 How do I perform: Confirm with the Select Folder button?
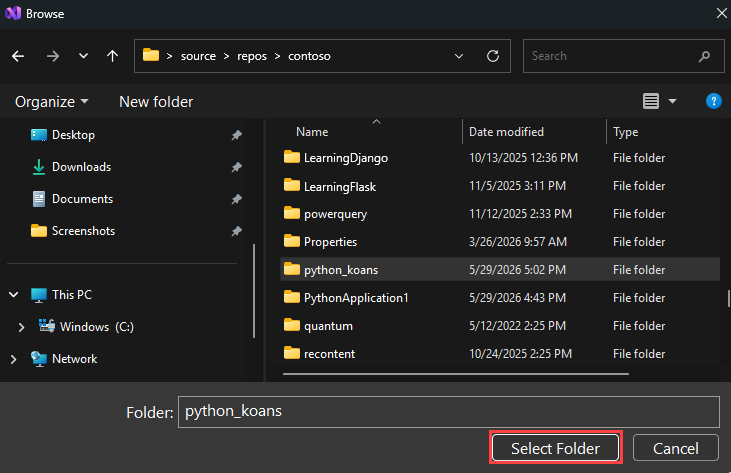[x=556, y=448]
